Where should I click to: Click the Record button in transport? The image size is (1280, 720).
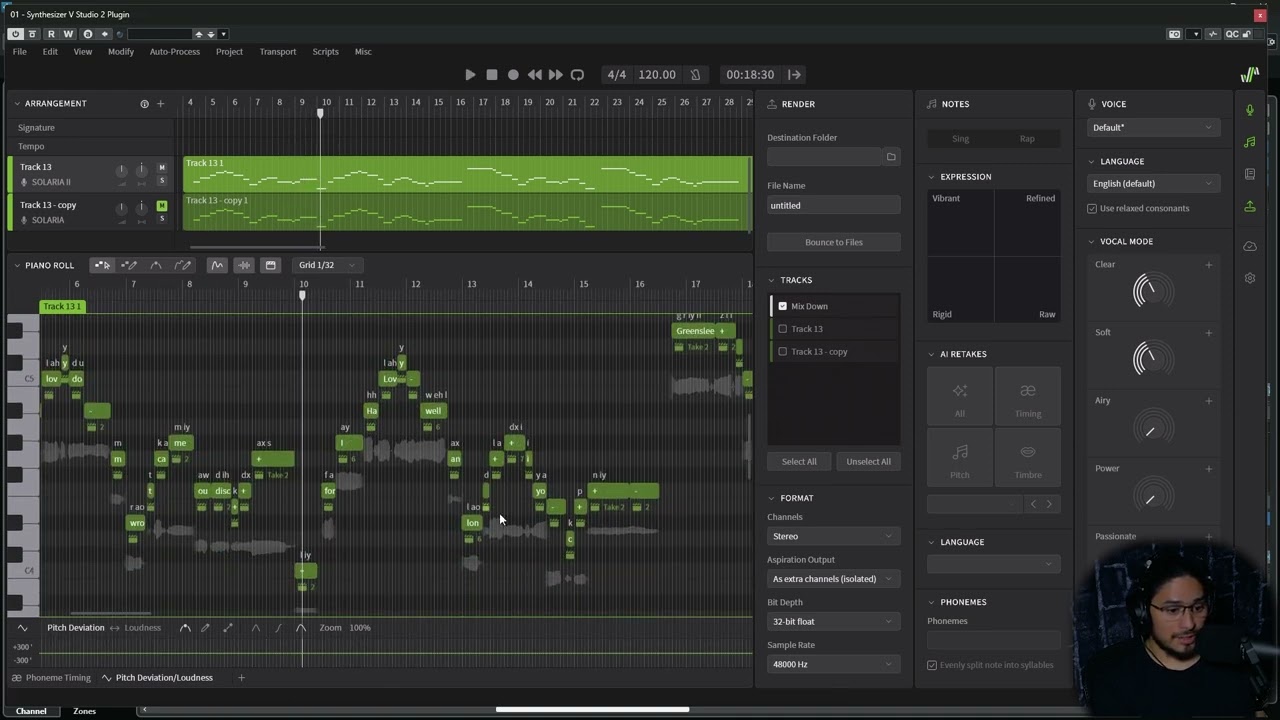click(x=513, y=75)
